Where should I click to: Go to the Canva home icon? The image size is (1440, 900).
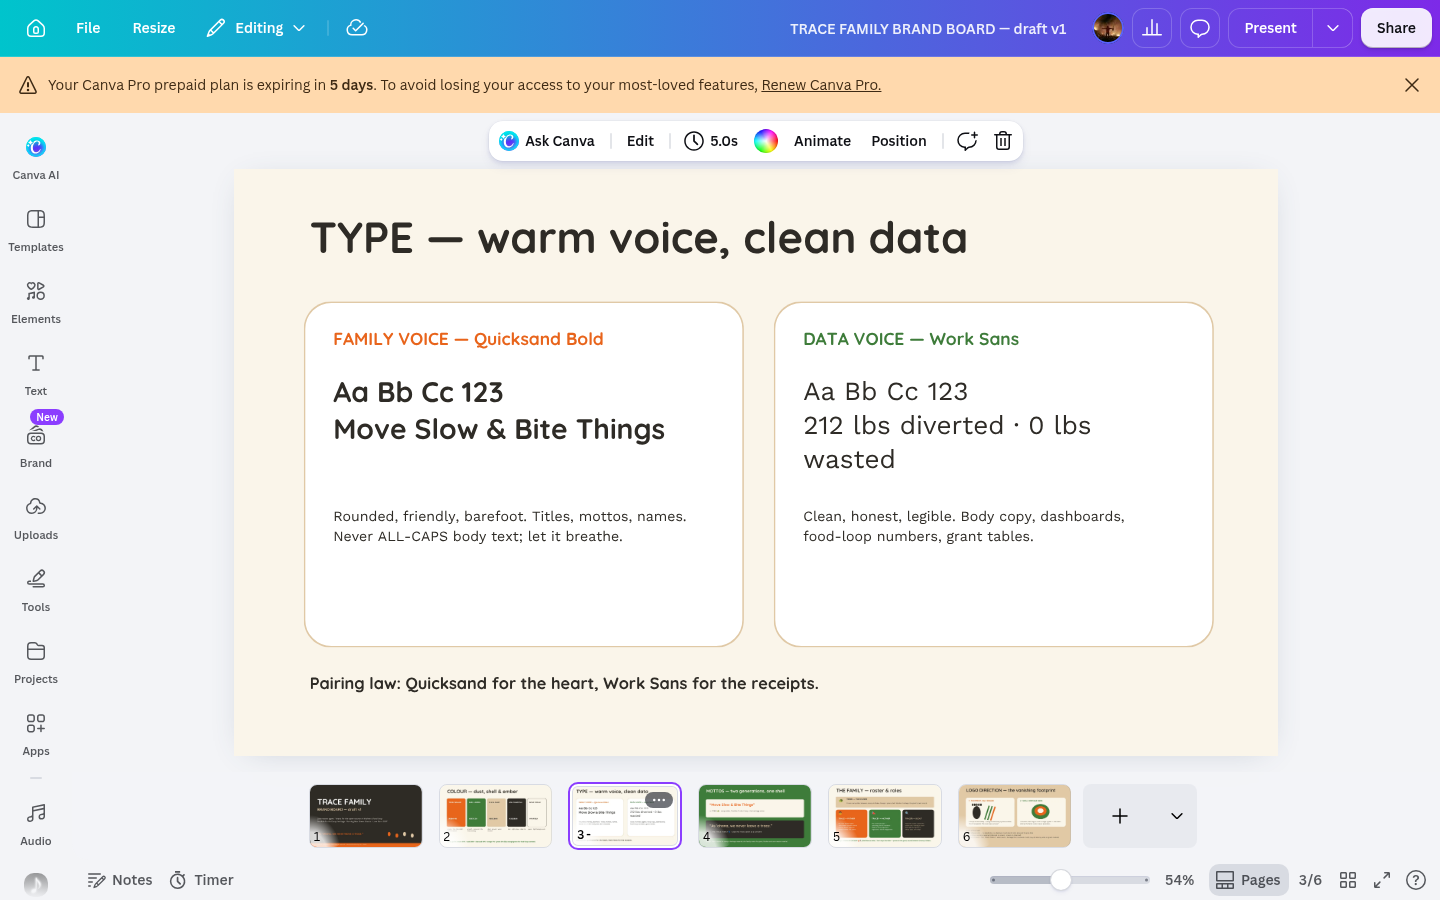(36, 28)
